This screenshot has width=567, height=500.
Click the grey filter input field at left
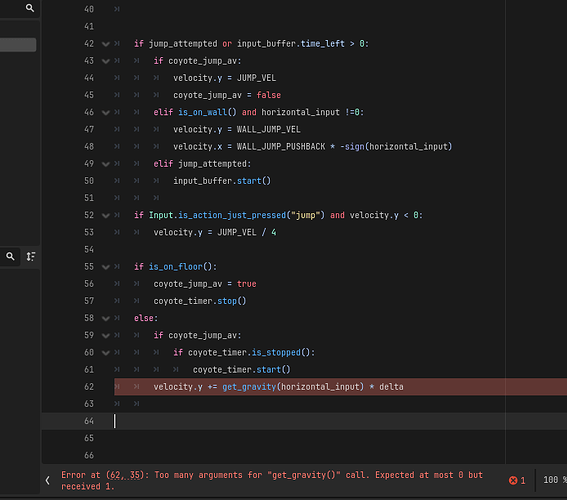point(18,45)
